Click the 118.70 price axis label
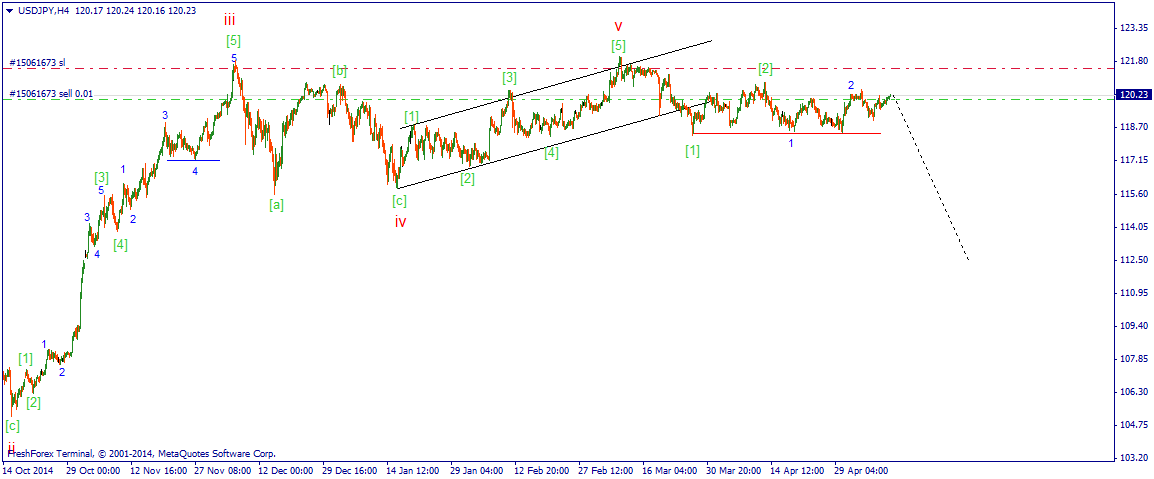The width and height of the screenshot is (1154, 479). 1134,127
